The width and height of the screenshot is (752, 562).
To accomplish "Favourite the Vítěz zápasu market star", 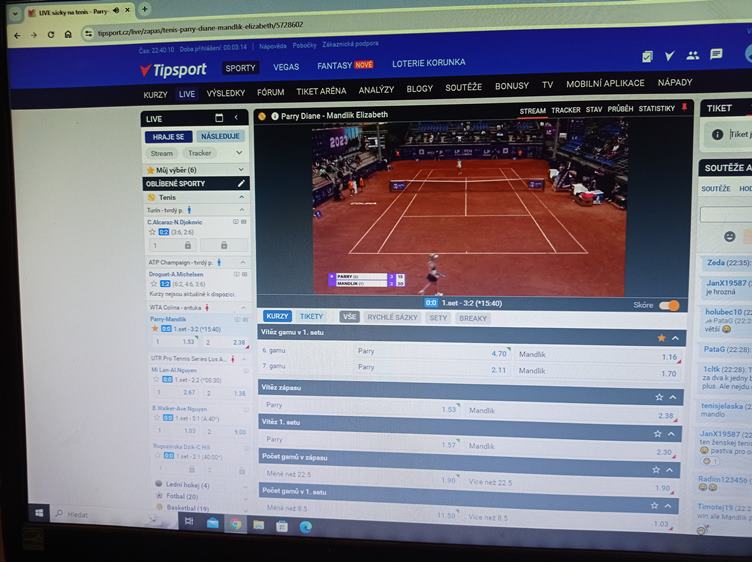I will [x=659, y=397].
